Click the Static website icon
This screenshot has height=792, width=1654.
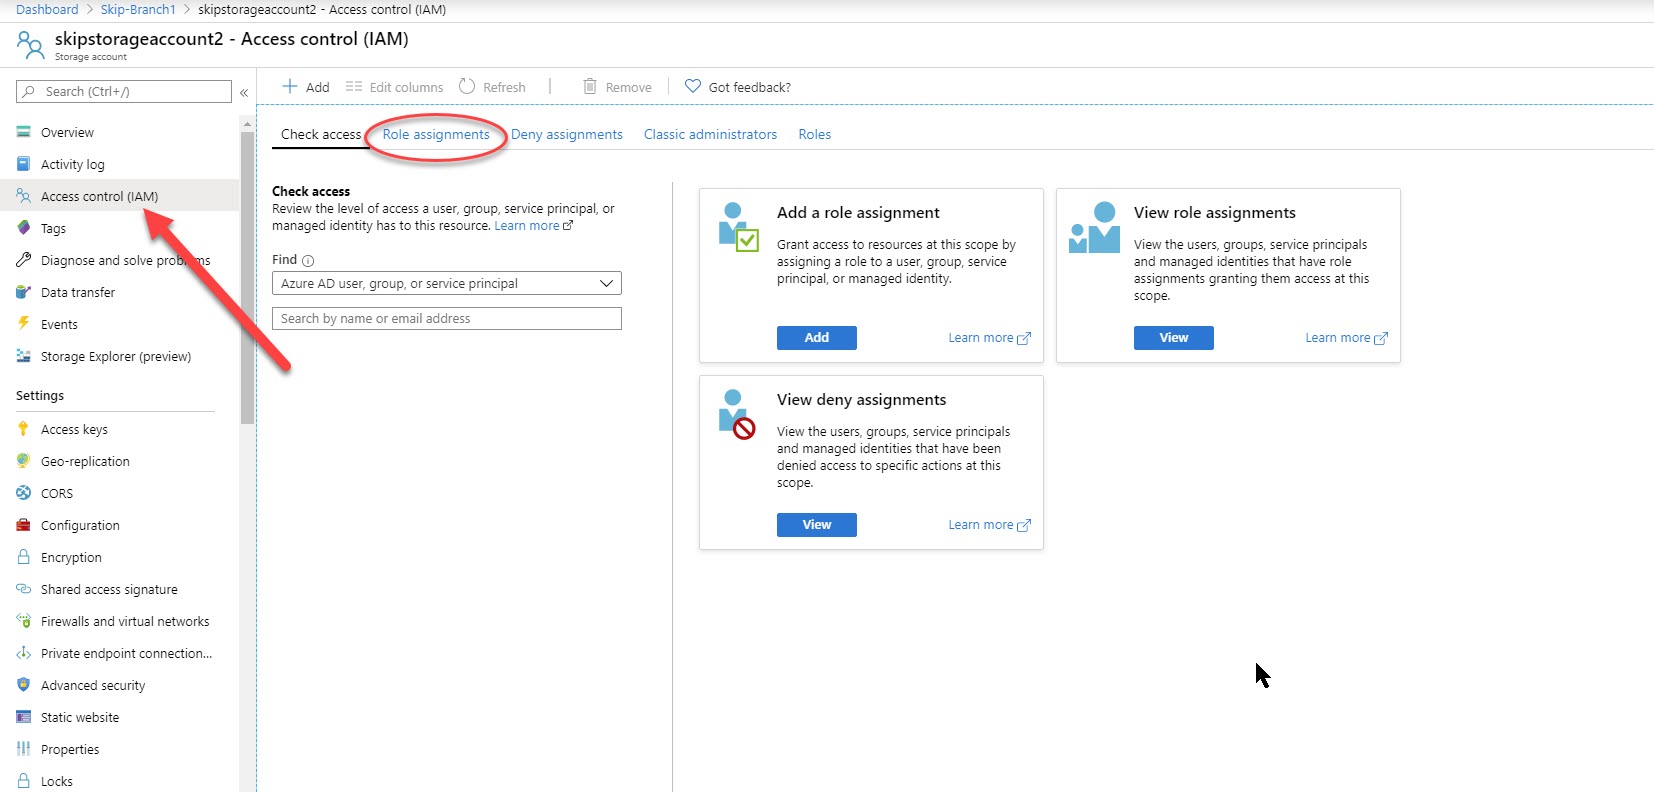23,717
